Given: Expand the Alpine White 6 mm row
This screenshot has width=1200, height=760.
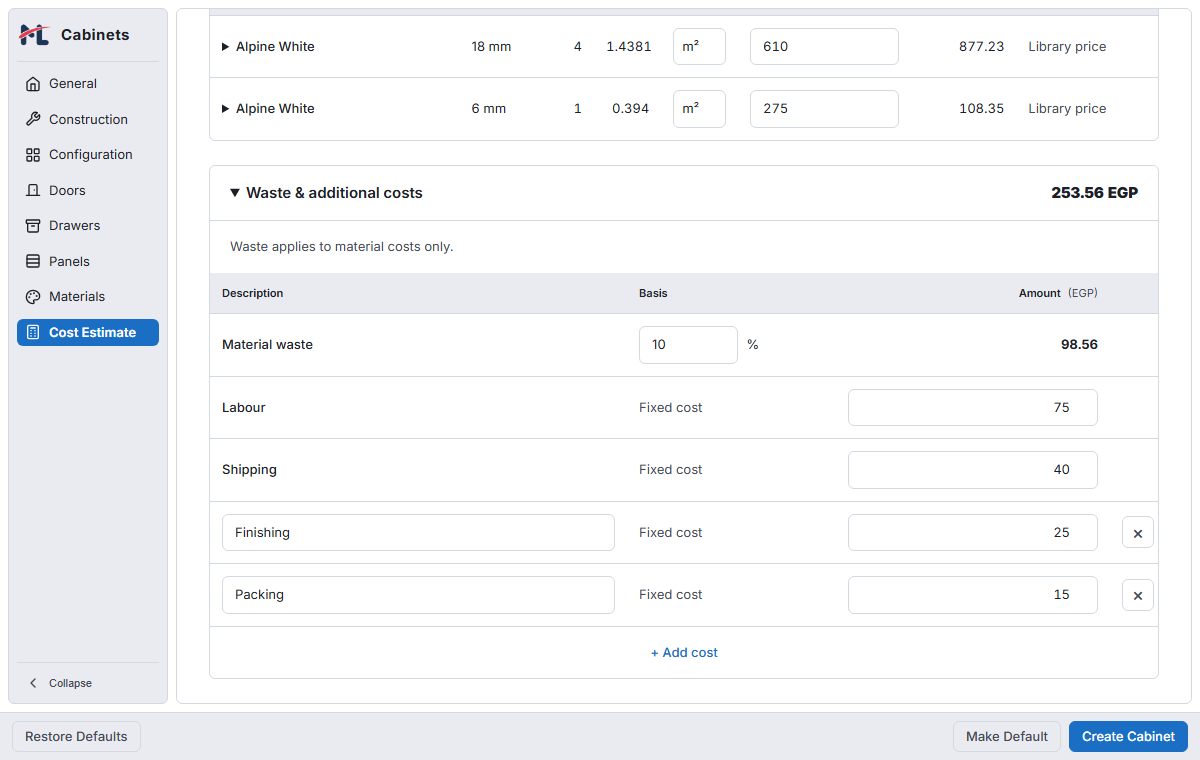Looking at the screenshot, I should [x=225, y=109].
